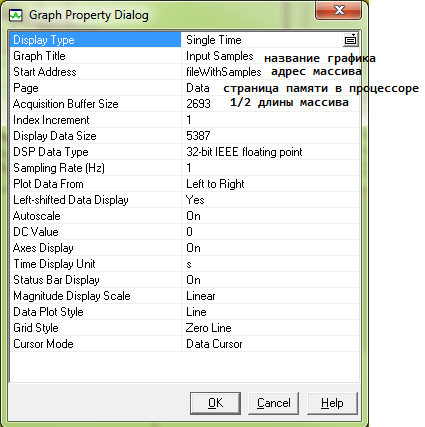Screen dimensions: 425x427
Task: Change Plot Data From Left to Right
Action: point(215,184)
